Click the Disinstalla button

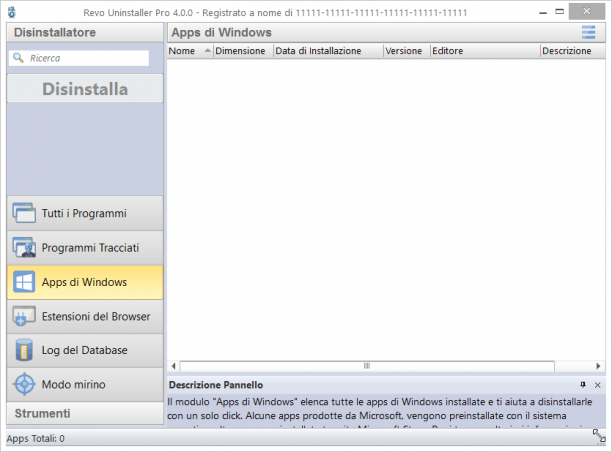[x=85, y=89]
